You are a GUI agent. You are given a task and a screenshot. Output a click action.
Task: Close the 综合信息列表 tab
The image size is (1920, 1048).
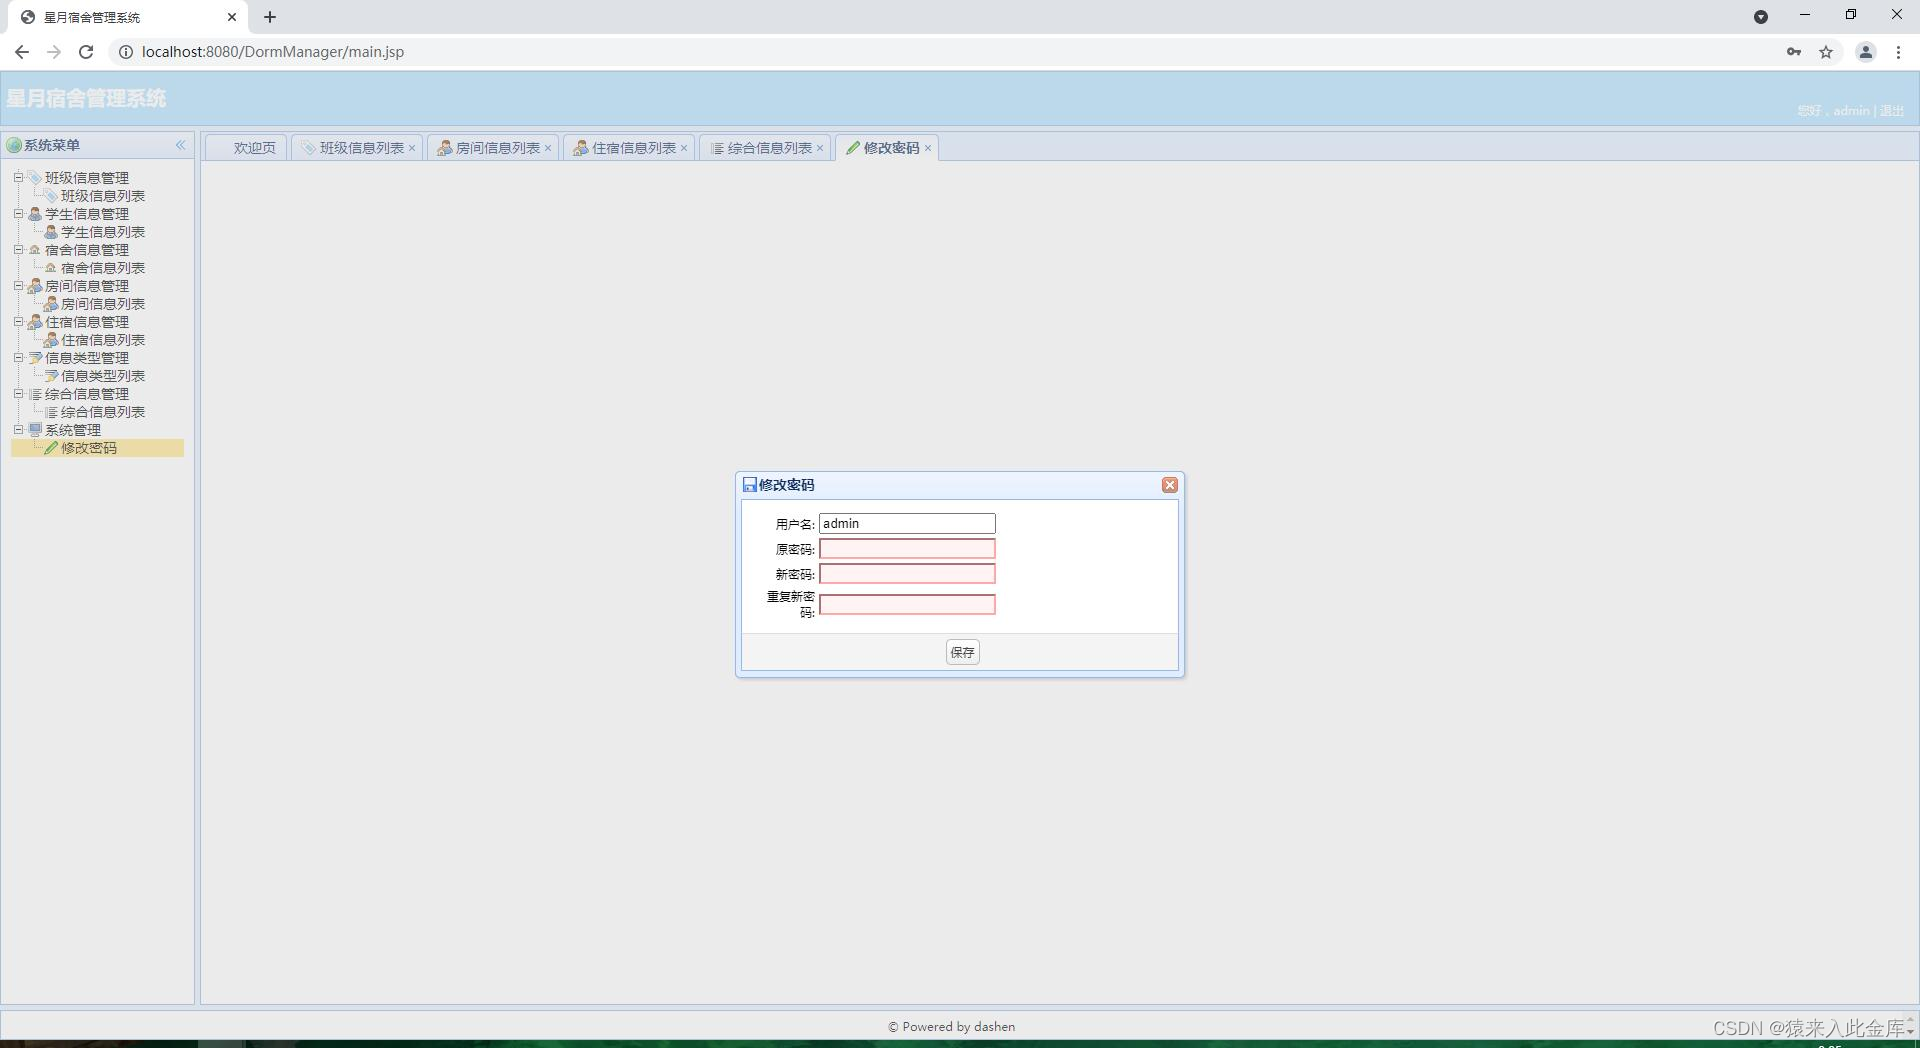tap(820, 148)
